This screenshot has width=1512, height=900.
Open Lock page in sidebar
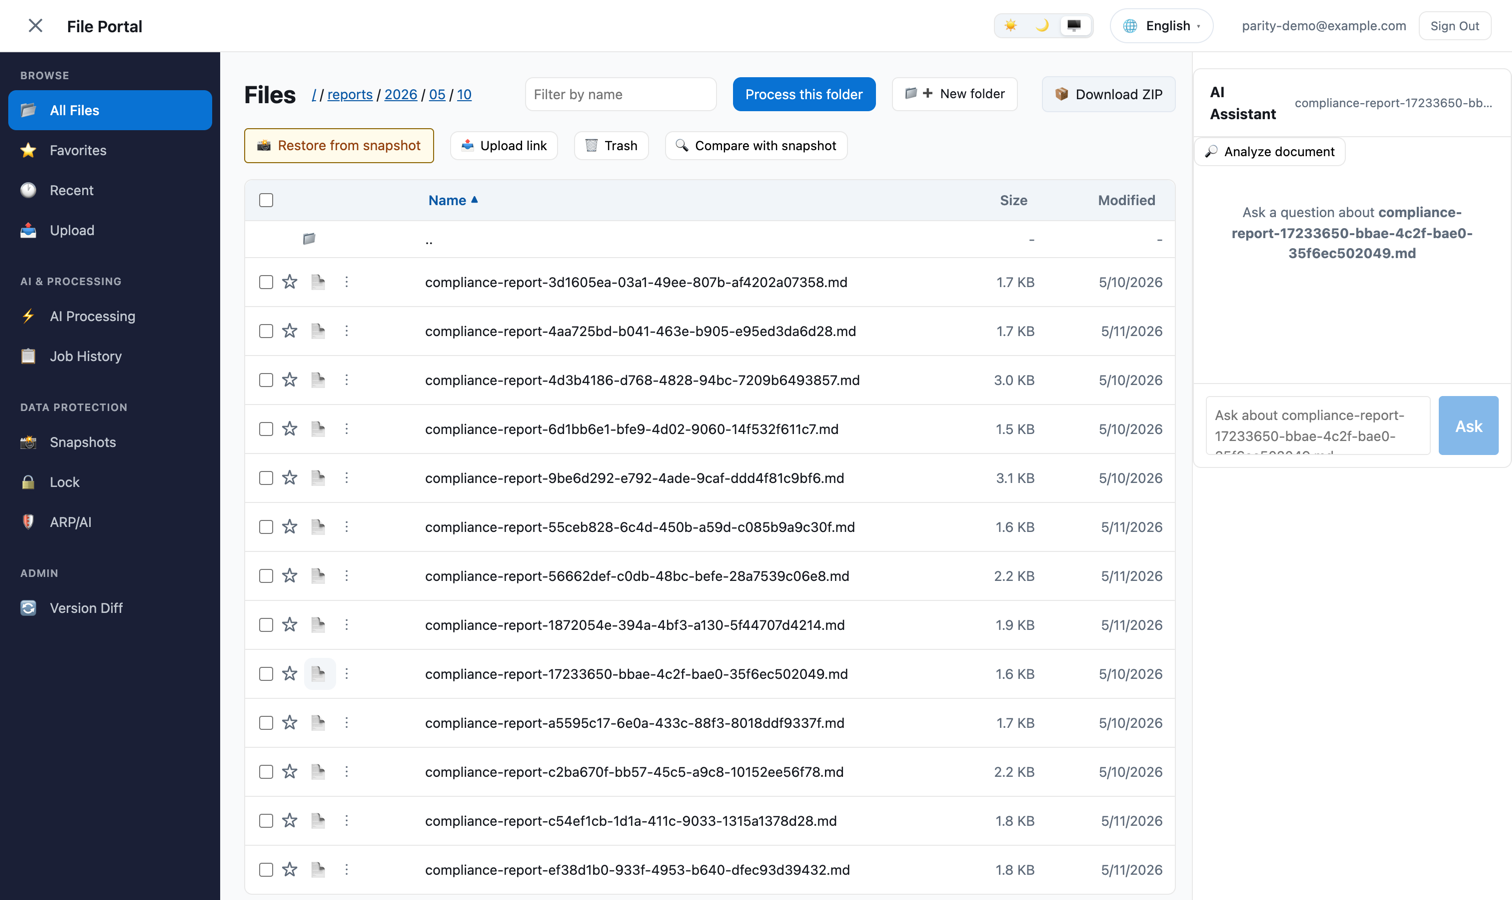[110, 482]
